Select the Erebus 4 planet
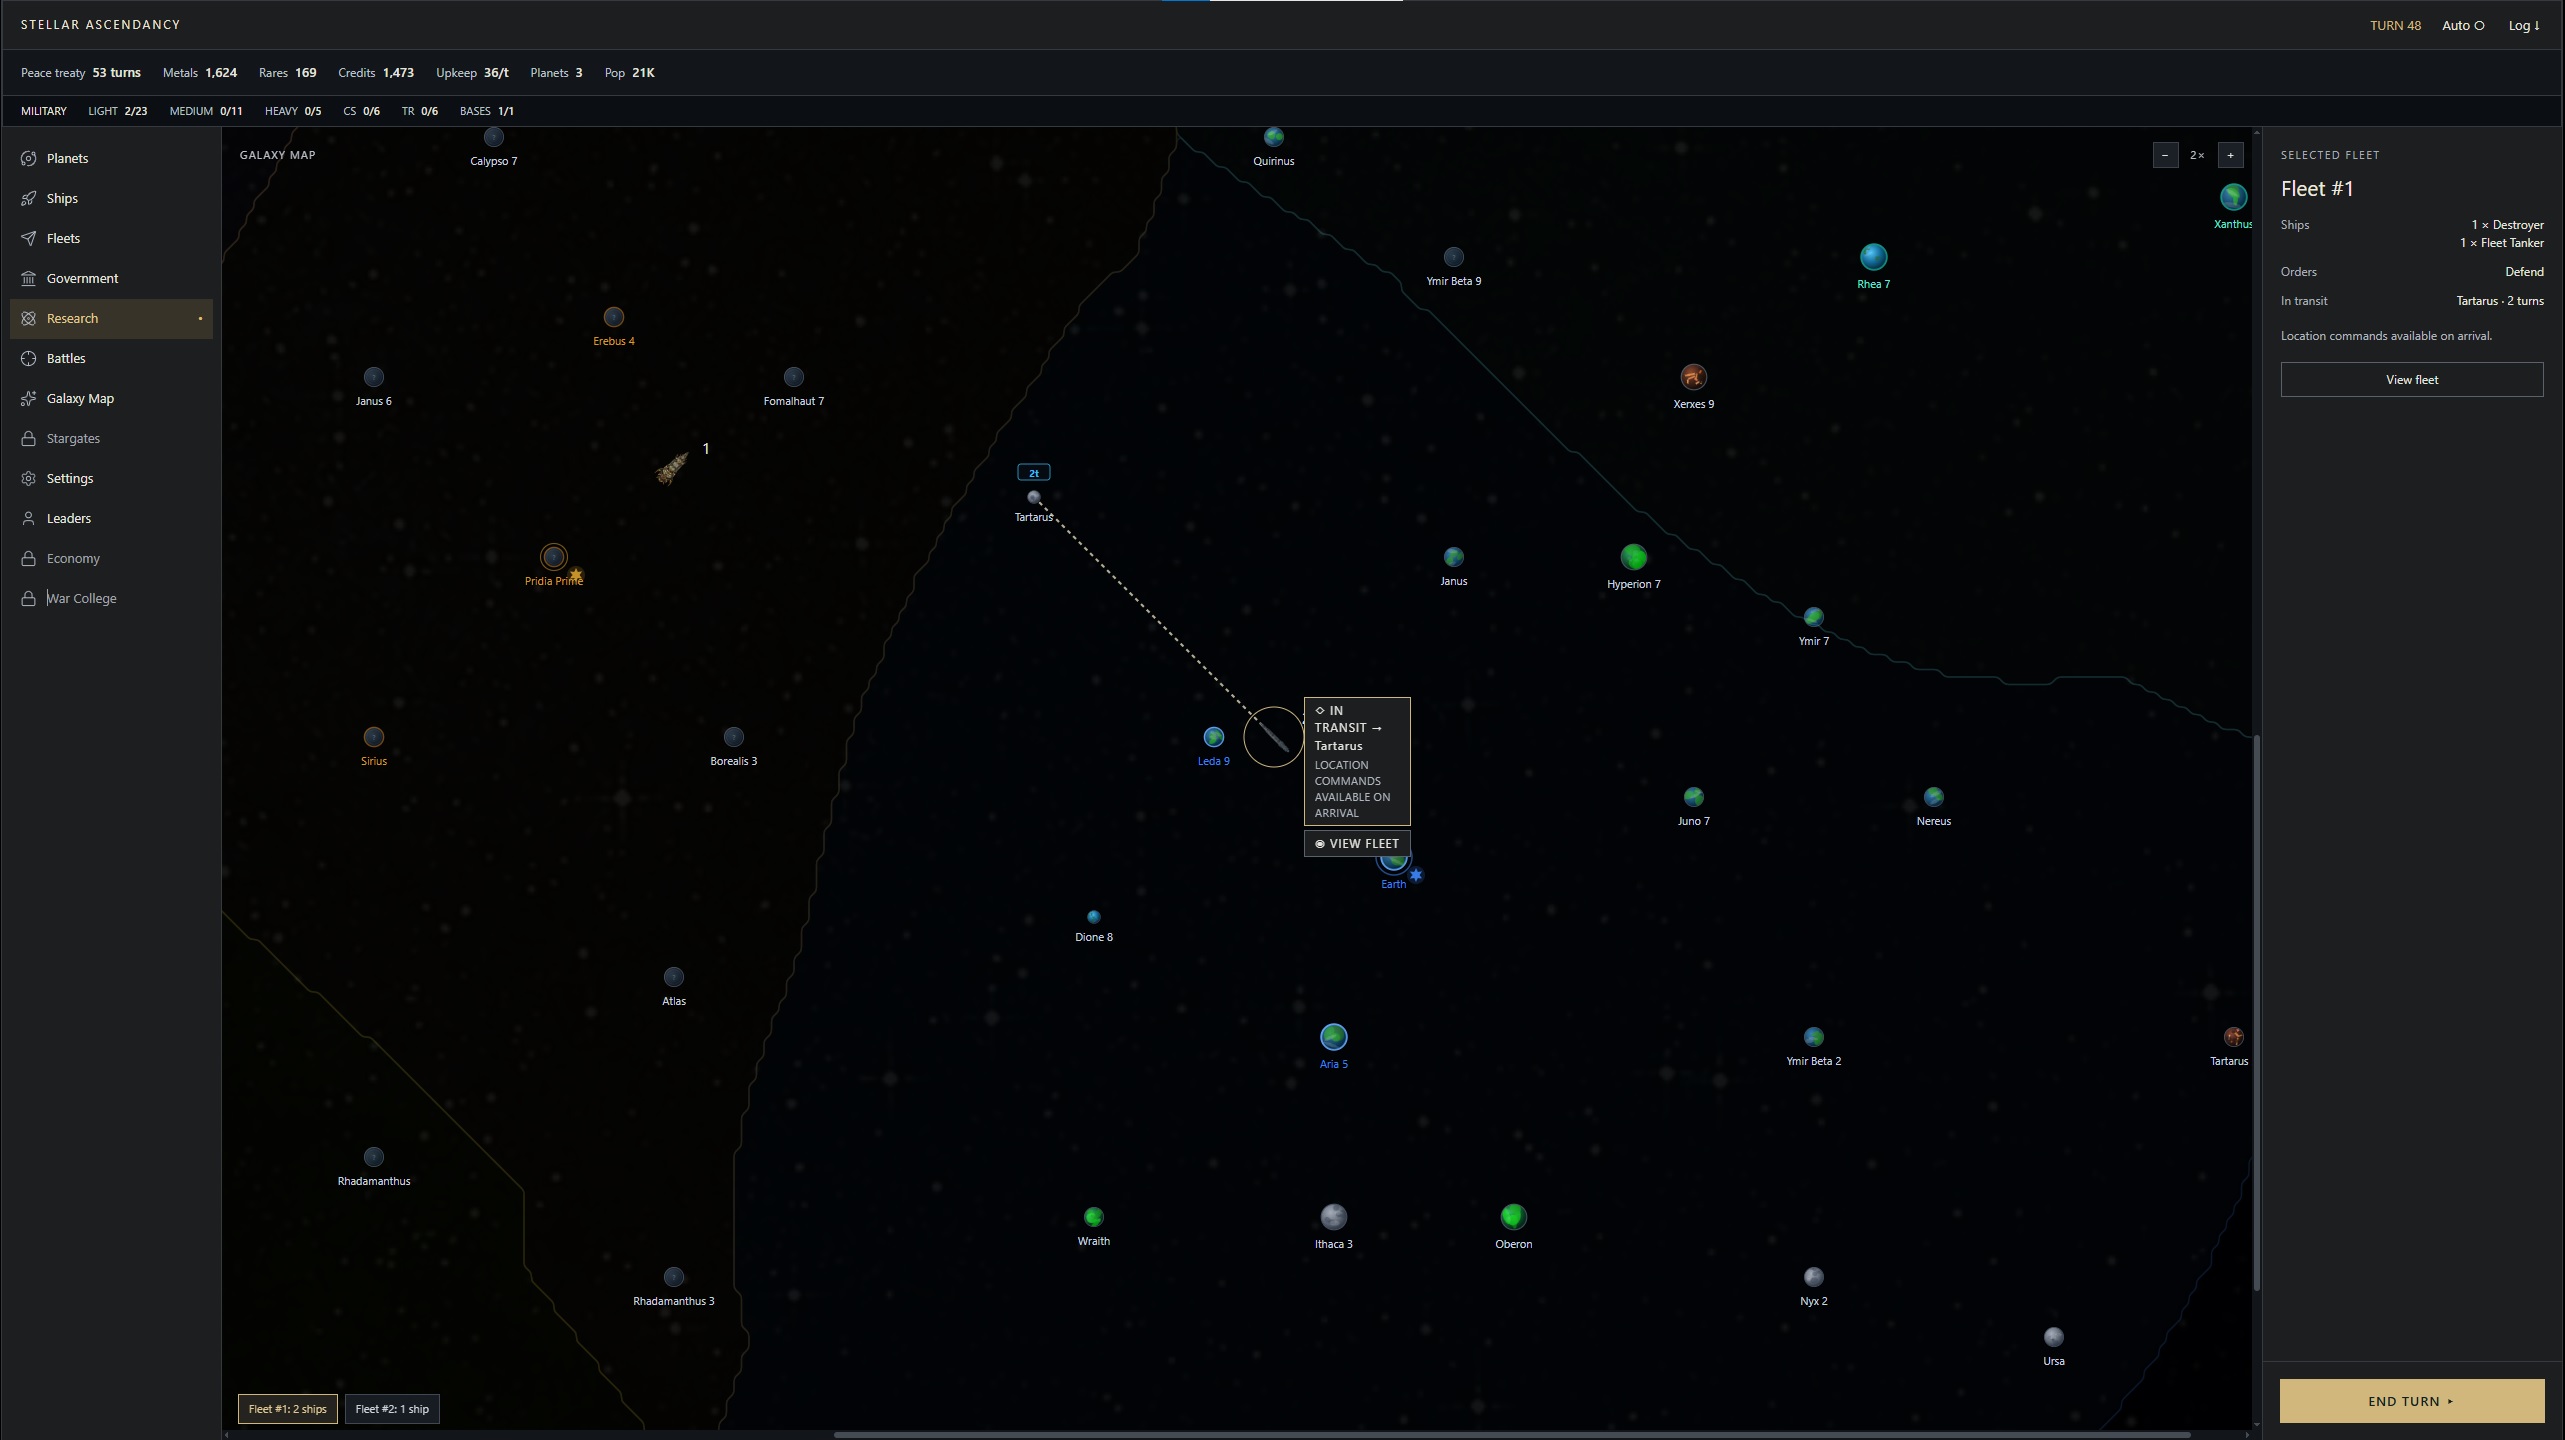Viewport: 2565px width, 1440px height. (613, 317)
